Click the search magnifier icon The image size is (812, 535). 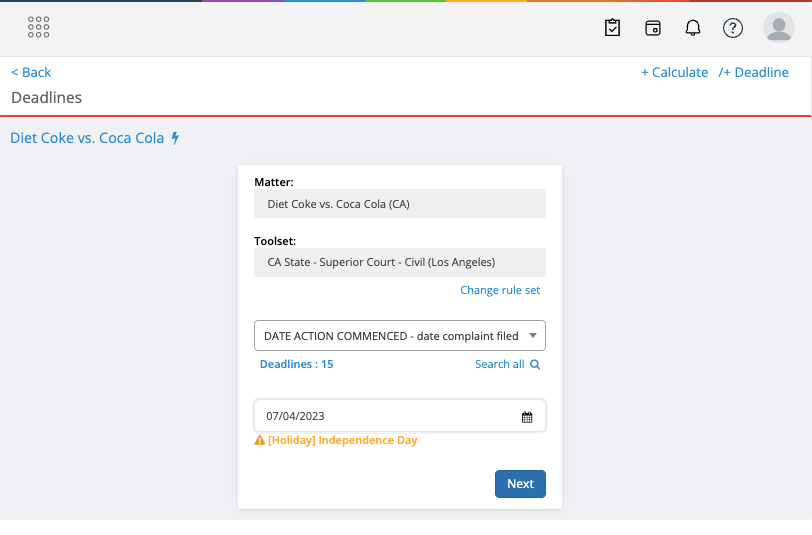pyautogui.click(x=535, y=365)
